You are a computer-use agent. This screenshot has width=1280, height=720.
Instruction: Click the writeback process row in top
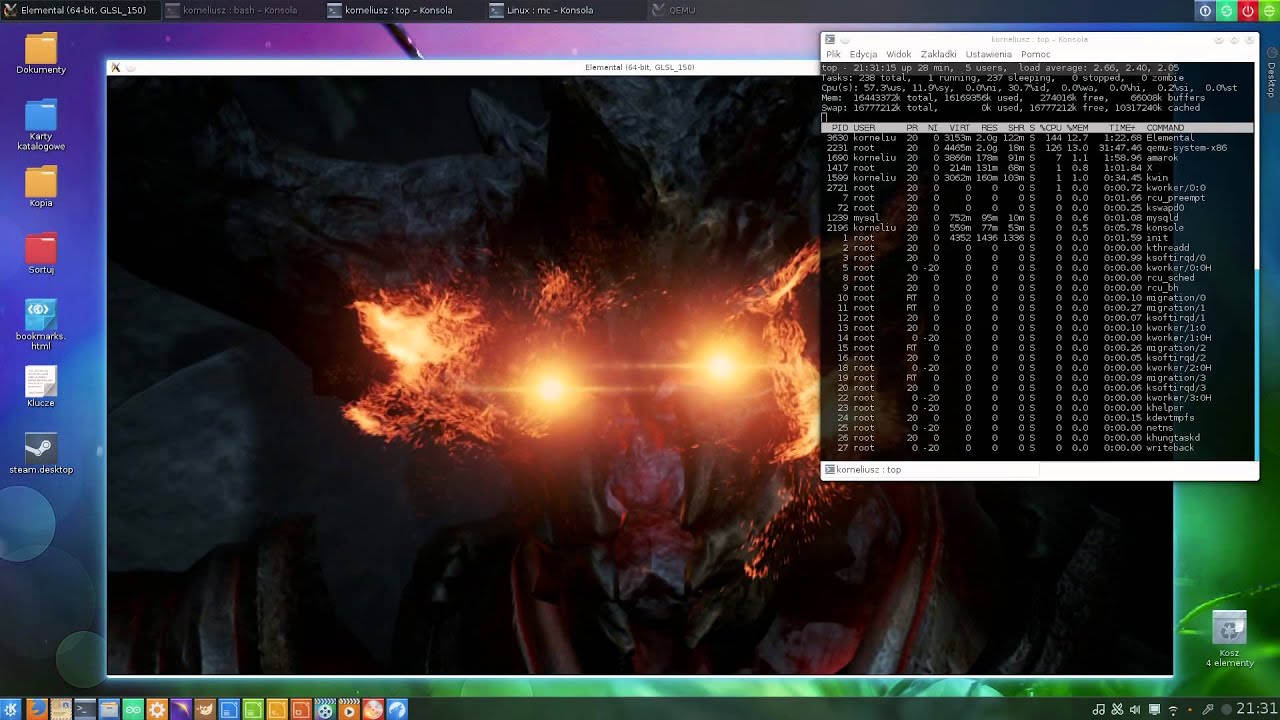pyautogui.click(x=1037, y=448)
